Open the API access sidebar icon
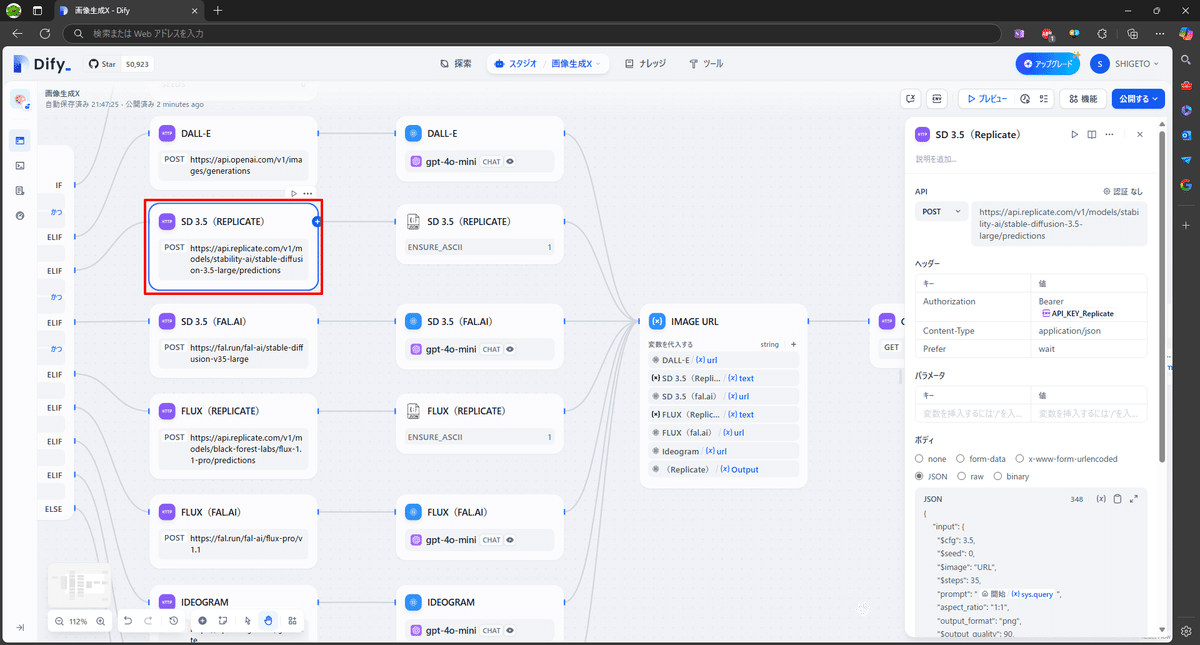Screen dimensions: 1200x645 pyautogui.click(x=20, y=165)
